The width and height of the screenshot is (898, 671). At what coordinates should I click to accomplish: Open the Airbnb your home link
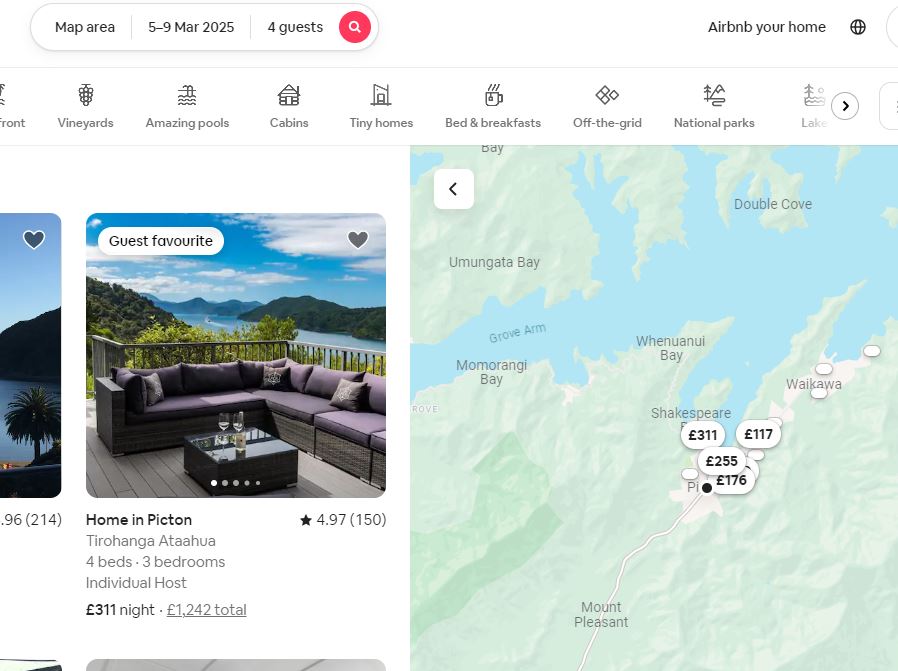(x=766, y=27)
